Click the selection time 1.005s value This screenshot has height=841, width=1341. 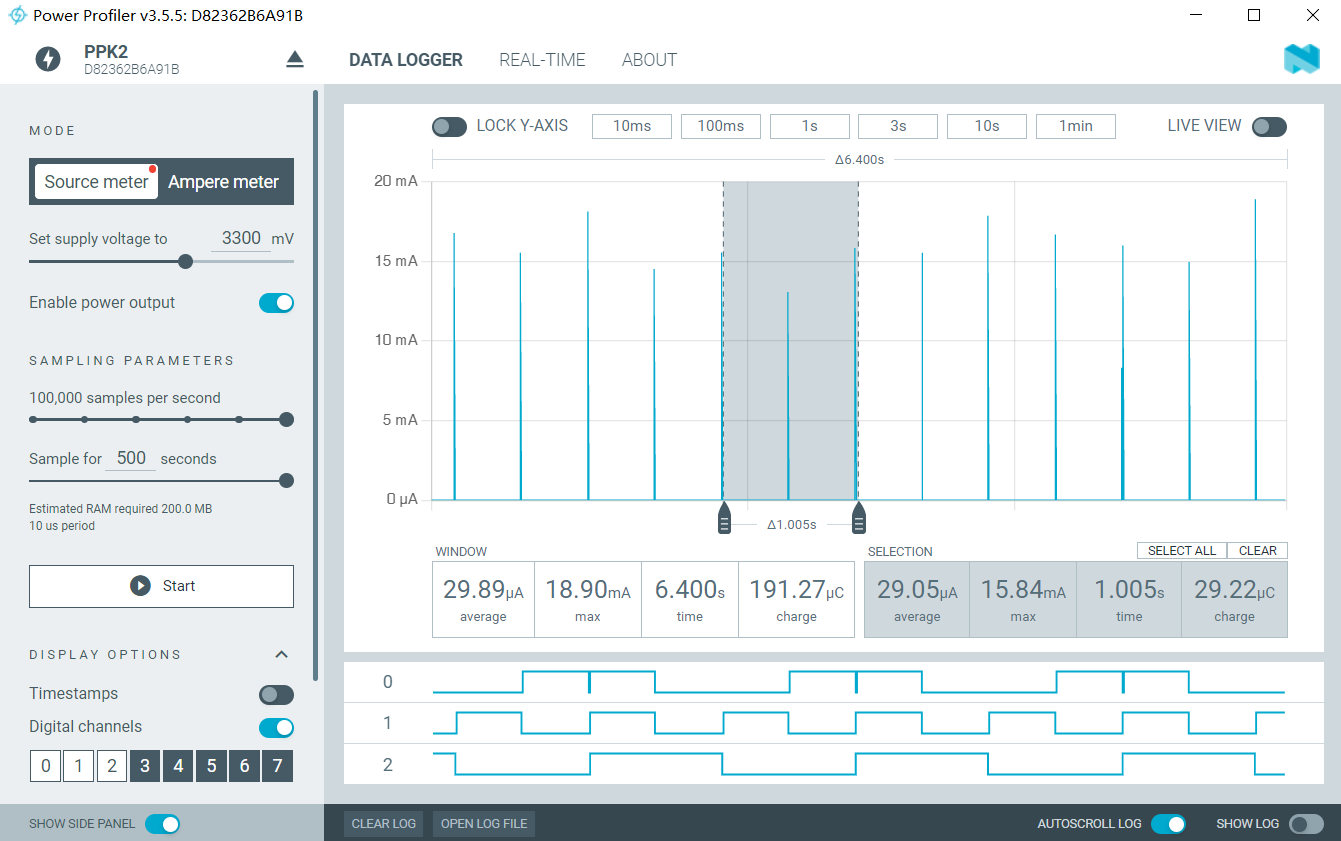click(x=1129, y=590)
